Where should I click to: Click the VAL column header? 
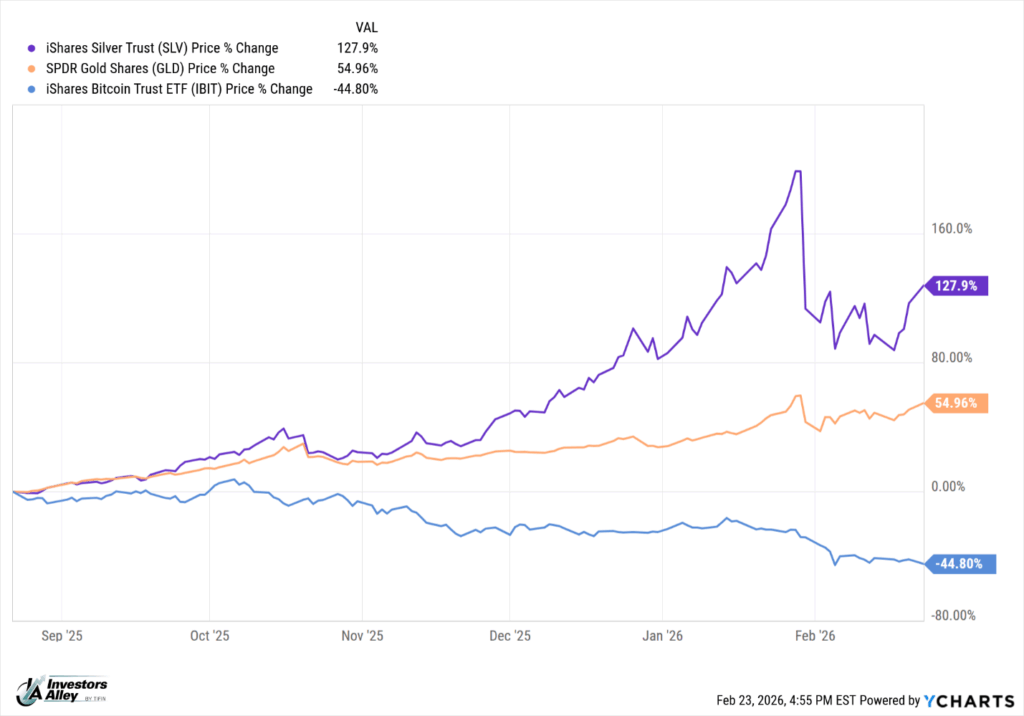(x=367, y=27)
